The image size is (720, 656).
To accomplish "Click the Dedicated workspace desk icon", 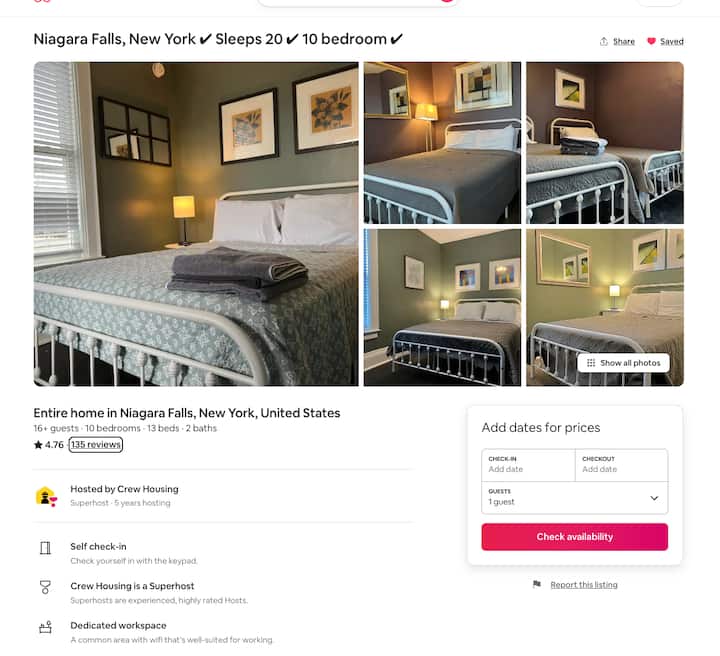I will [x=45, y=627].
